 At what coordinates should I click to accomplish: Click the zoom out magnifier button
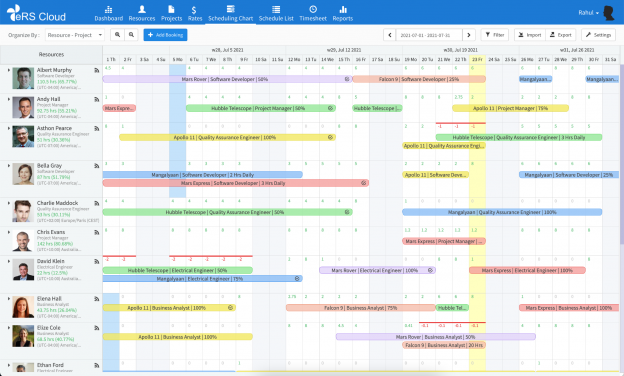[x=131, y=35]
